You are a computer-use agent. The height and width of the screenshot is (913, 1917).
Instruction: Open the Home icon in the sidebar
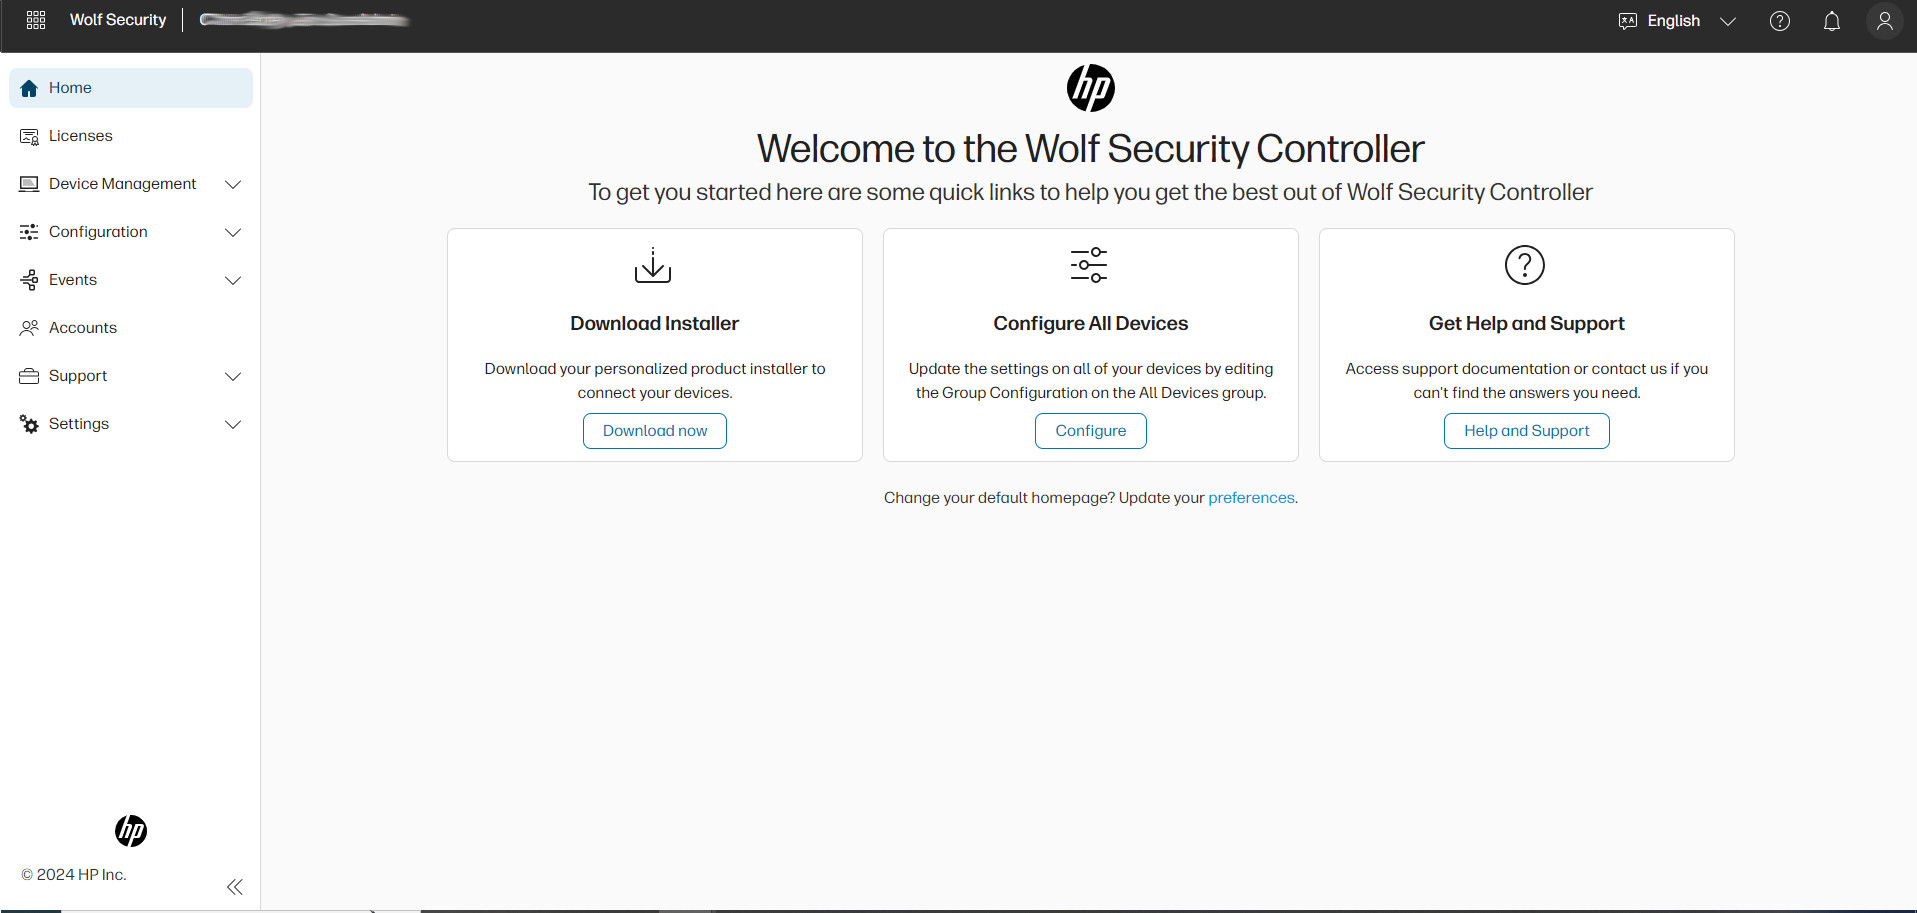coord(28,88)
